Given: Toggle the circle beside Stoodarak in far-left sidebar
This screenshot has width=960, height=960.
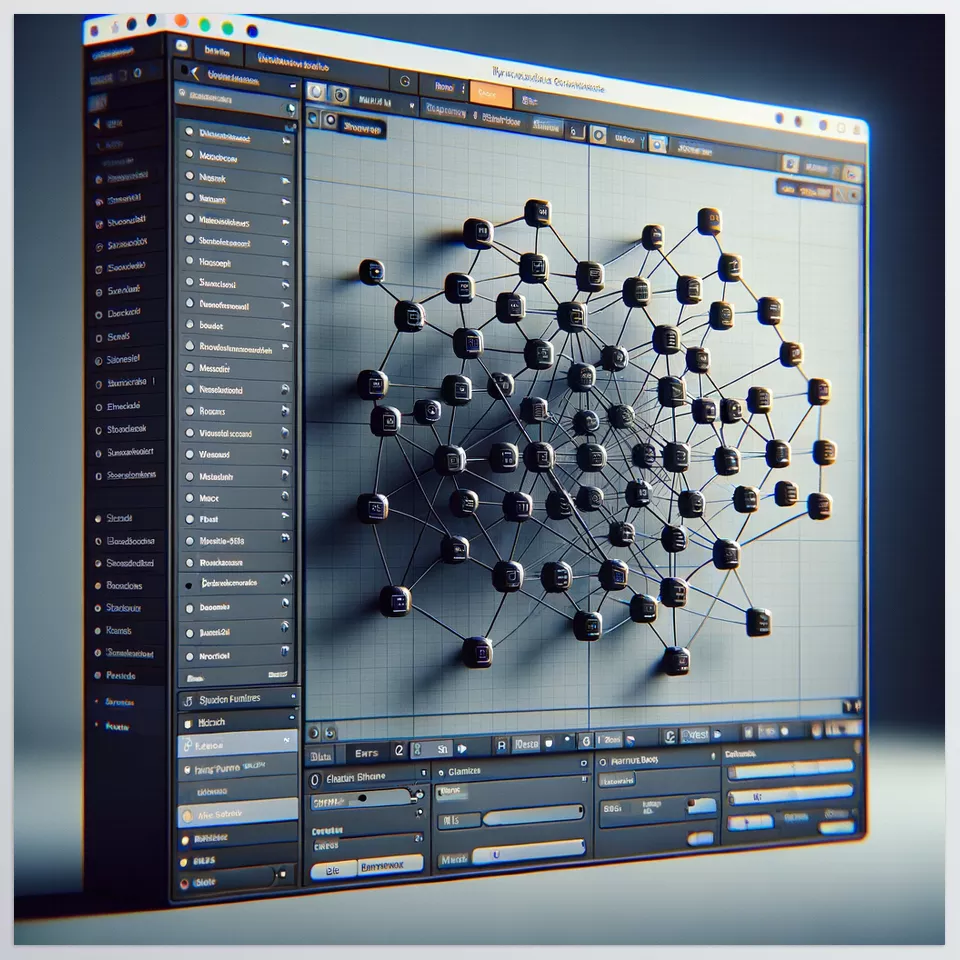Looking at the screenshot, I should click(99, 430).
